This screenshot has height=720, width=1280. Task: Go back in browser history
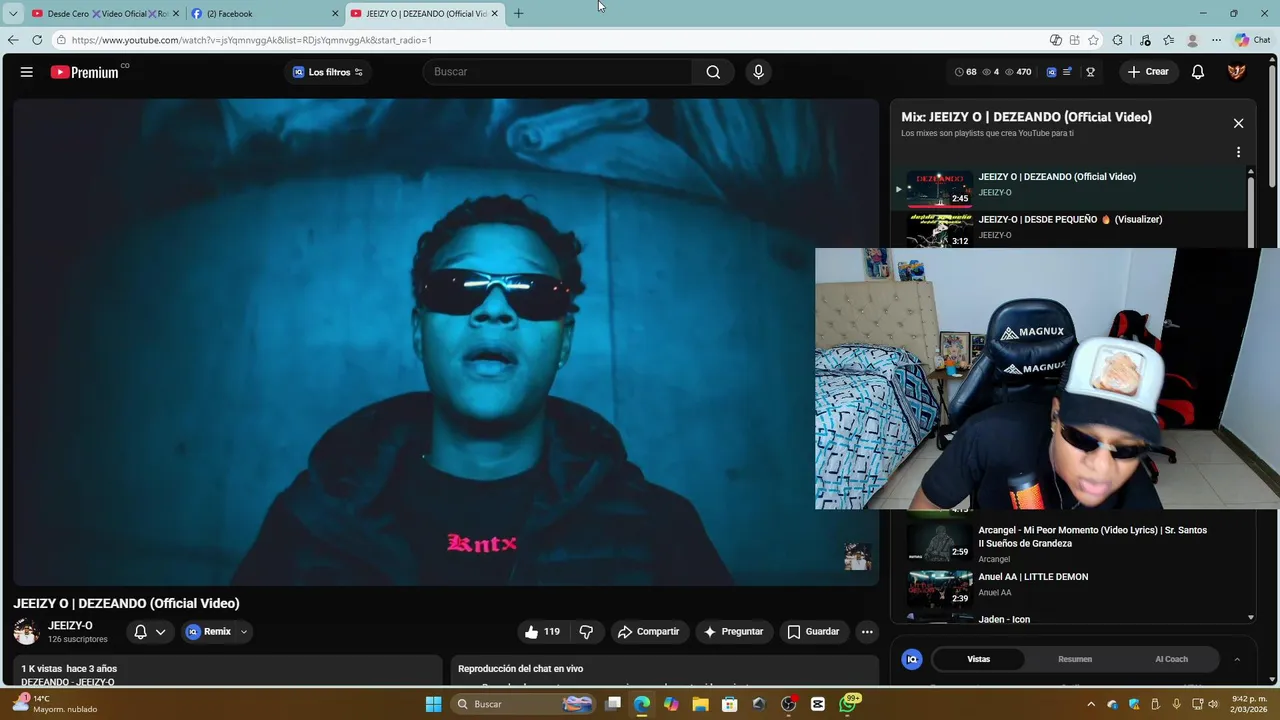coord(13,40)
